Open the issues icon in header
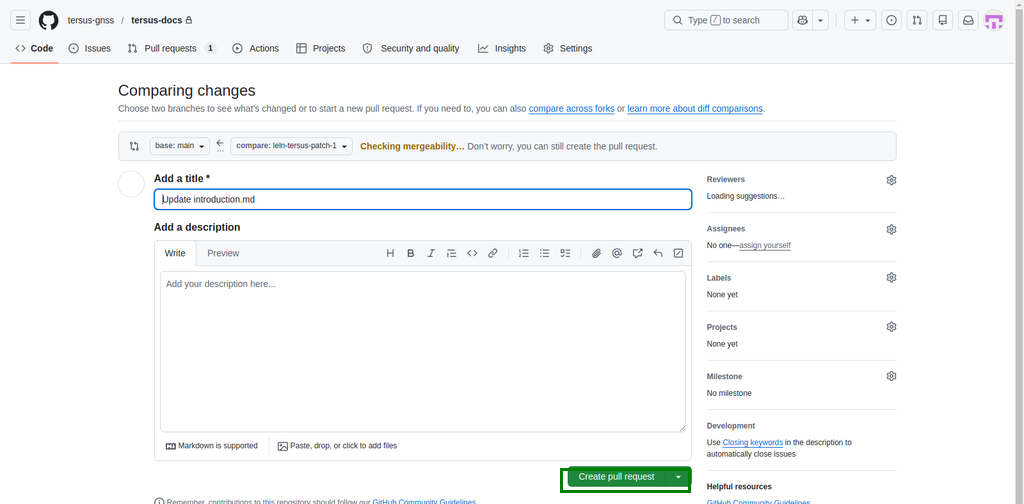The height and width of the screenshot is (504, 1024). coord(891,20)
